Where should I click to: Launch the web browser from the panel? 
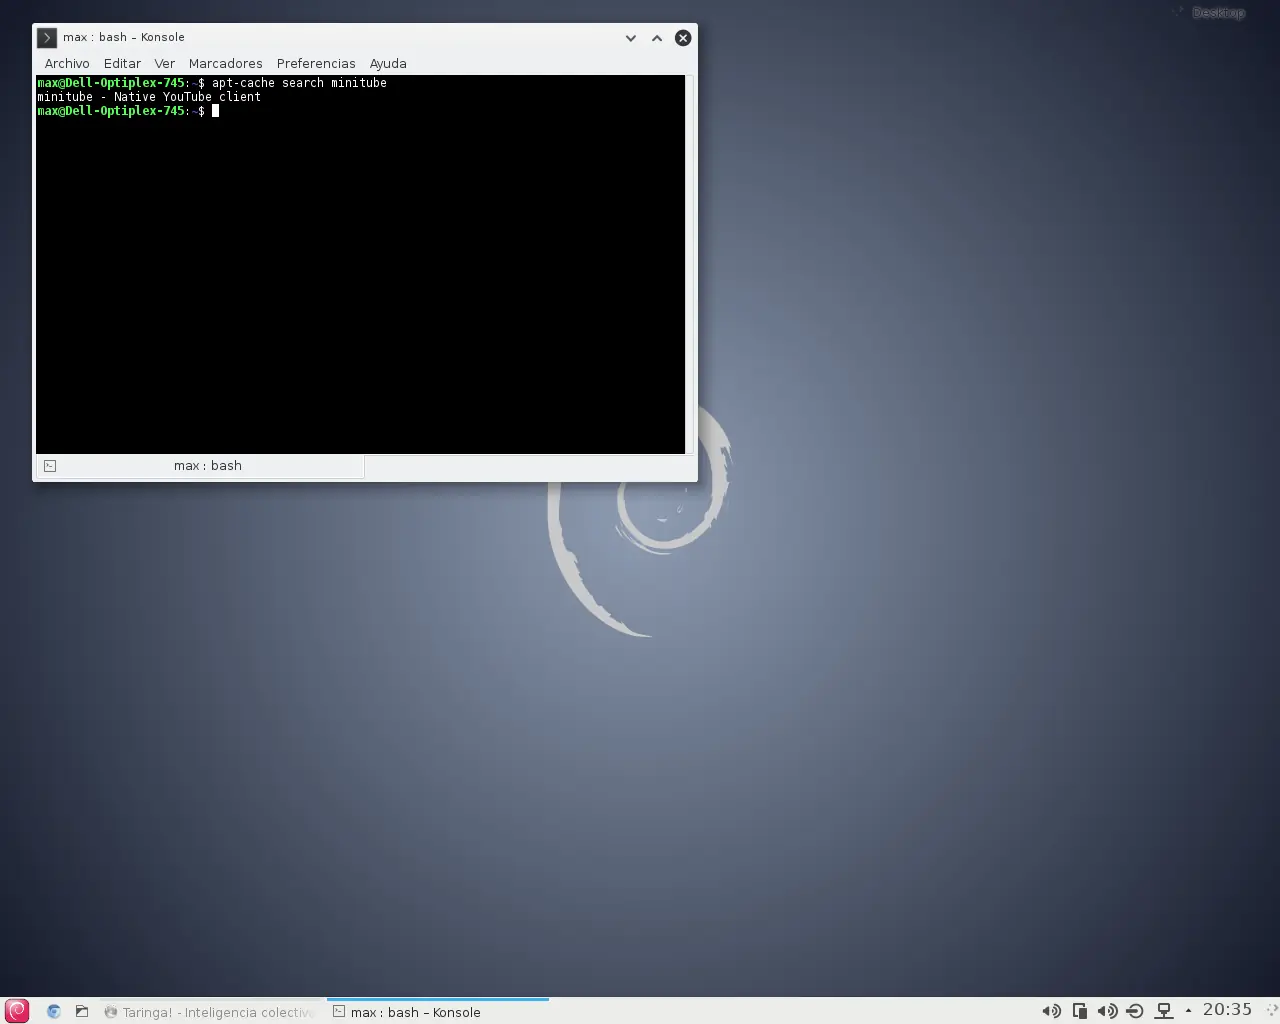[x=54, y=1012]
